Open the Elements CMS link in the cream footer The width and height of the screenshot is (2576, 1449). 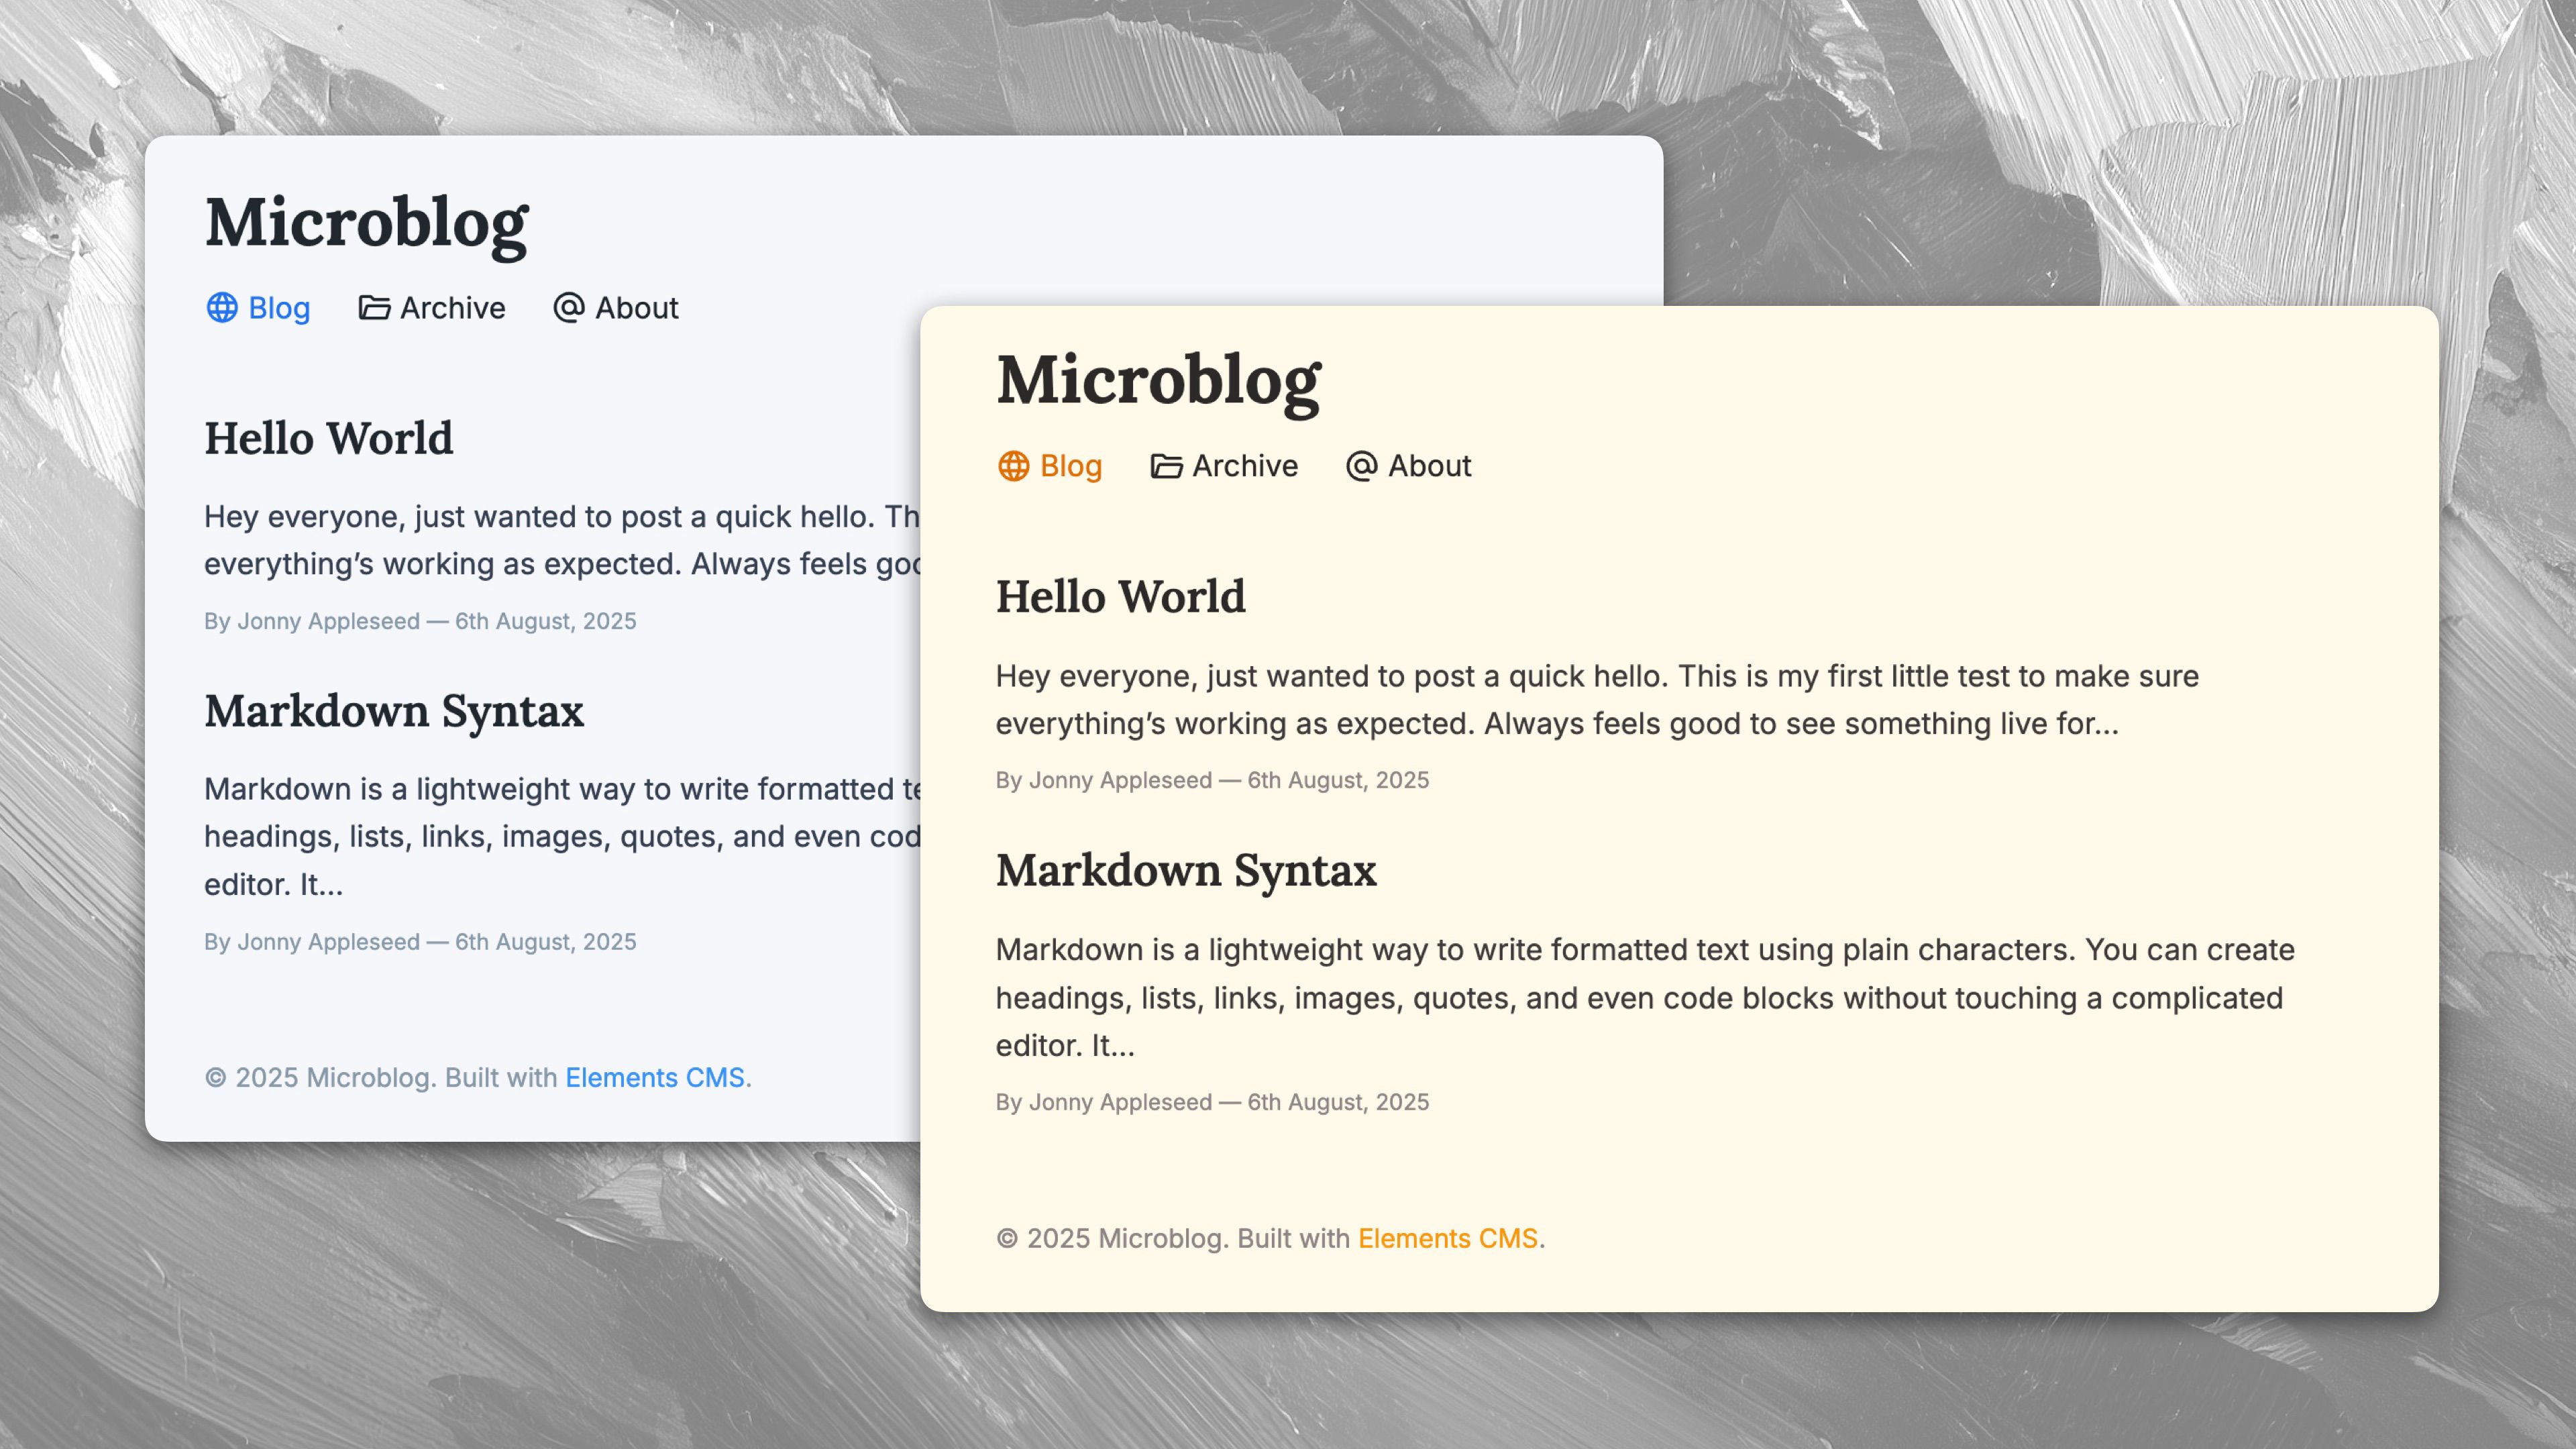point(1447,1238)
